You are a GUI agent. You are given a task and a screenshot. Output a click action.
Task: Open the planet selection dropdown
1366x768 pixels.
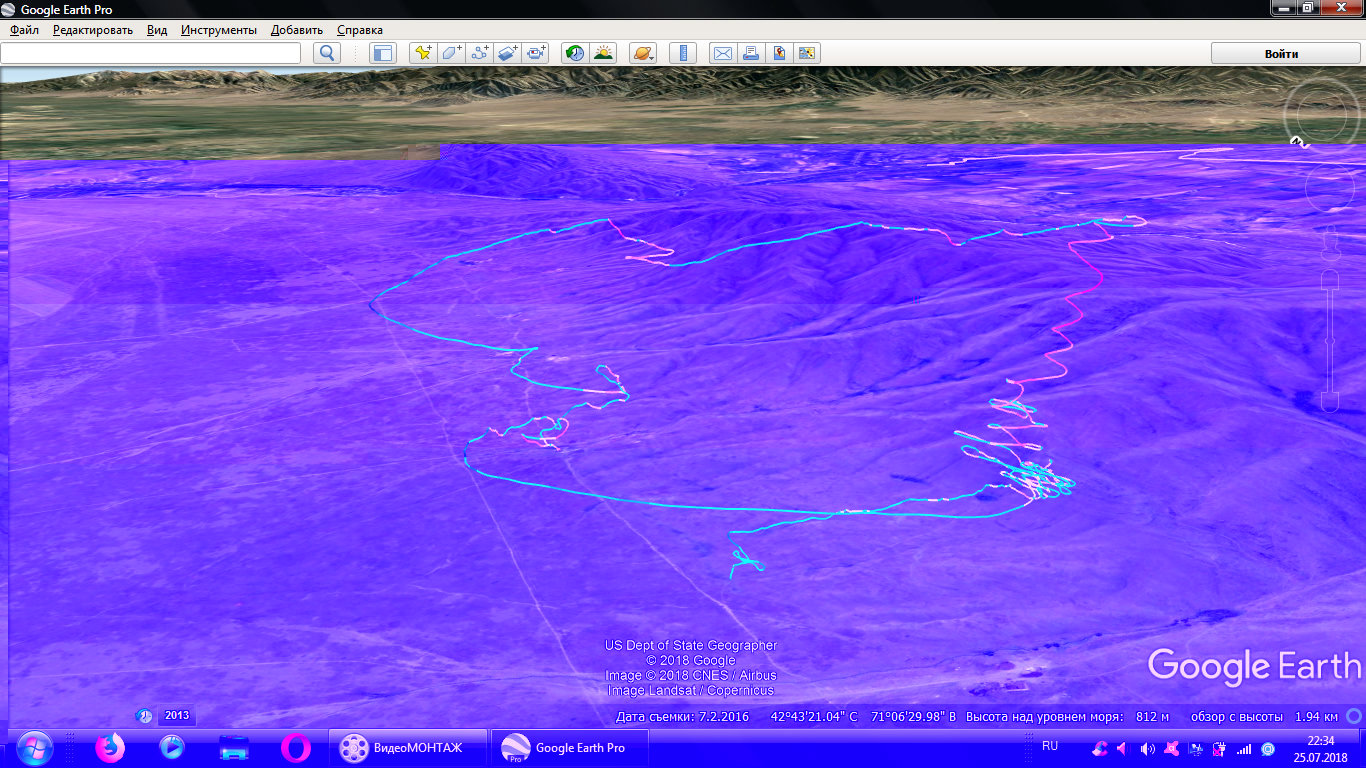(x=643, y=53)
